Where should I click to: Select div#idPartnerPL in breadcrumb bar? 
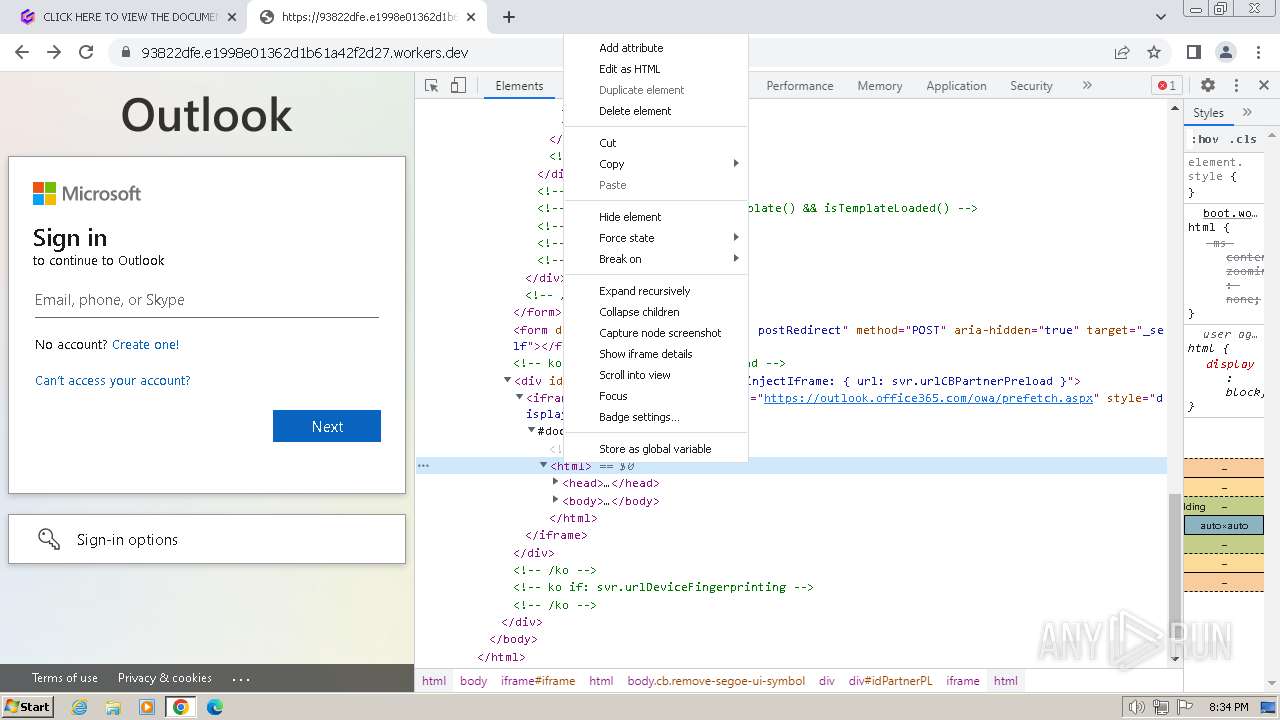[890, 681]
